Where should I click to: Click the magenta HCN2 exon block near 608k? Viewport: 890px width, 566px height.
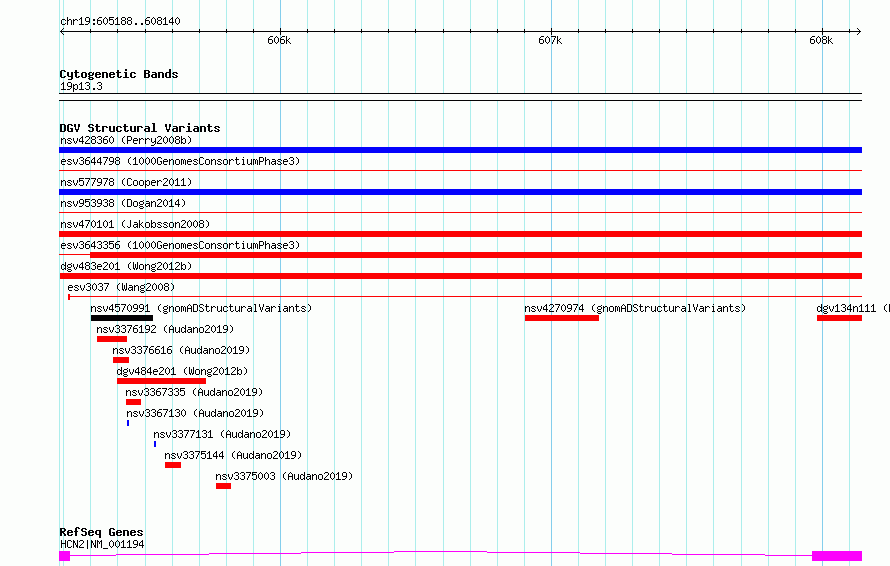coord(837,556)
